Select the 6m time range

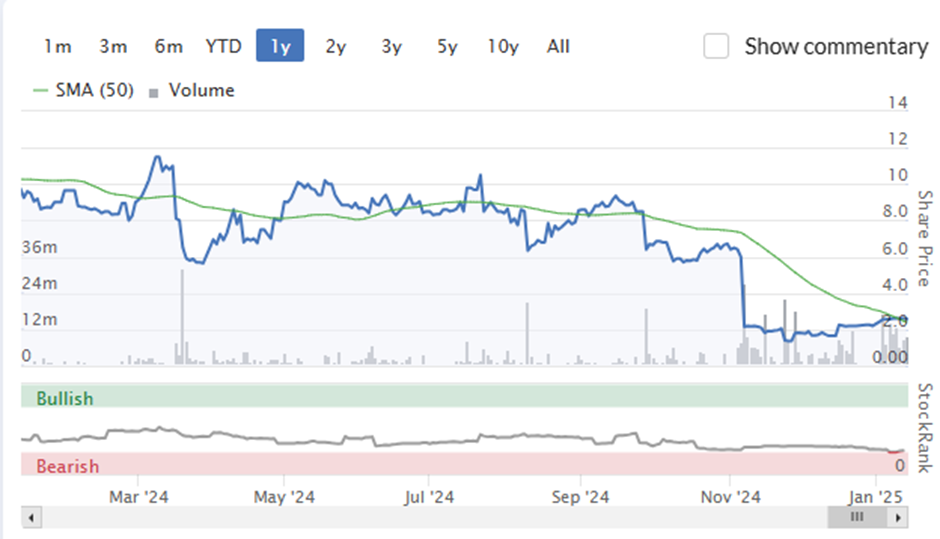pyautogui.click(x=168, y=46)
